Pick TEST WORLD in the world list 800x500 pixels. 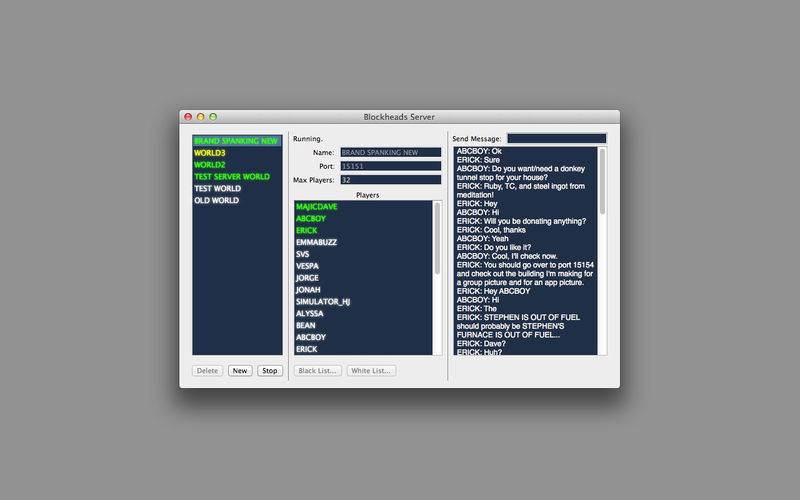(218, 188)
